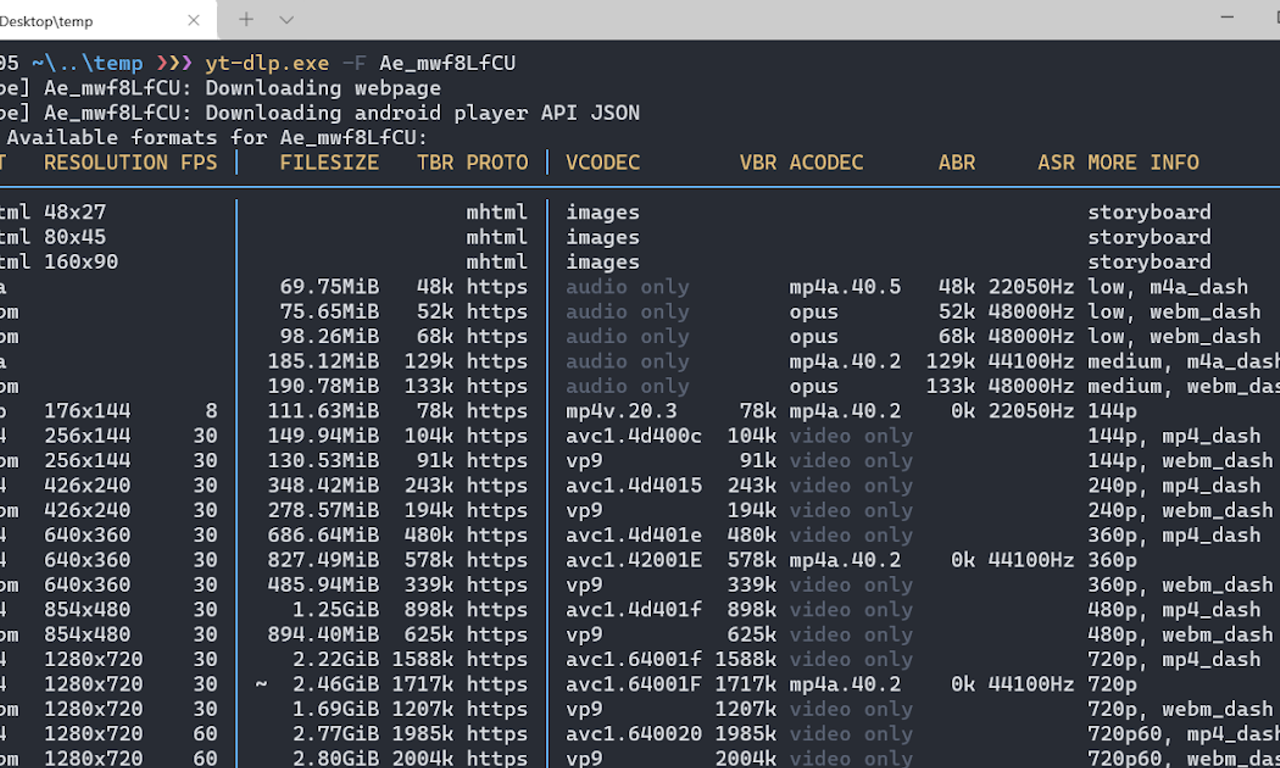
Task: Click the 190.78MiB filesize value
Action: 324,386
